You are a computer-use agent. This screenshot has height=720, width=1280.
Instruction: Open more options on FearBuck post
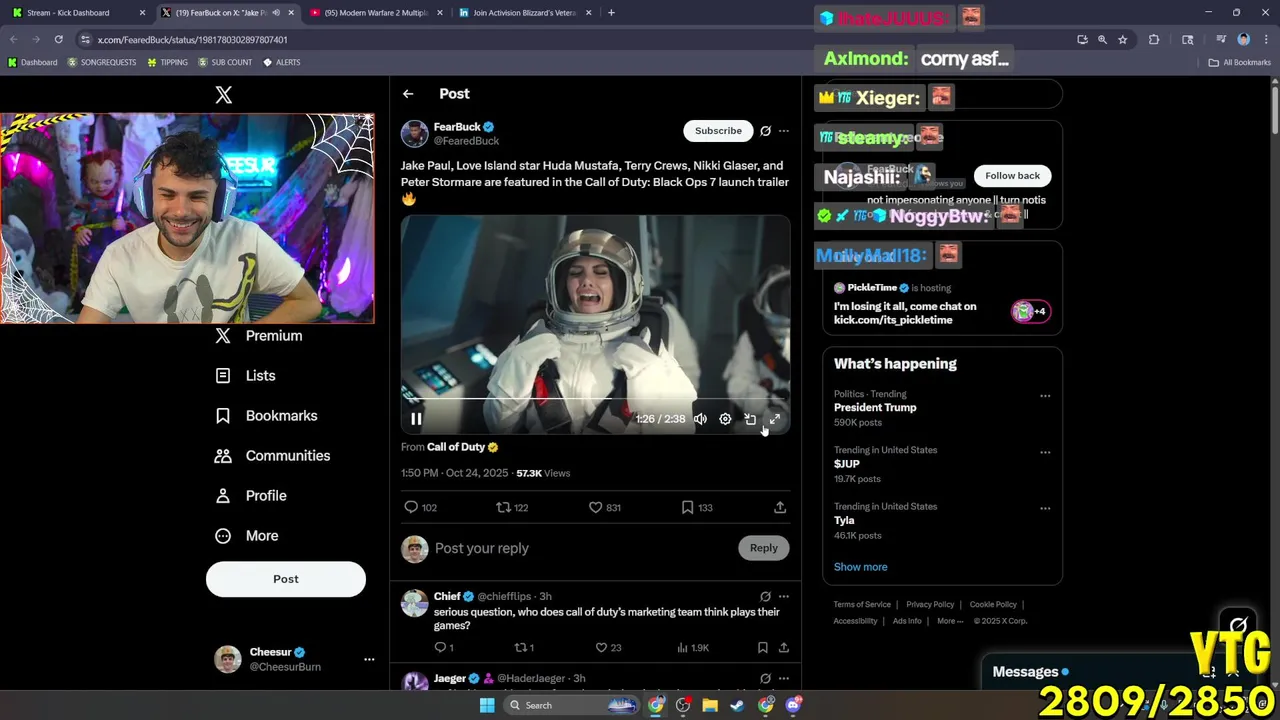click(x=784, y=131)
